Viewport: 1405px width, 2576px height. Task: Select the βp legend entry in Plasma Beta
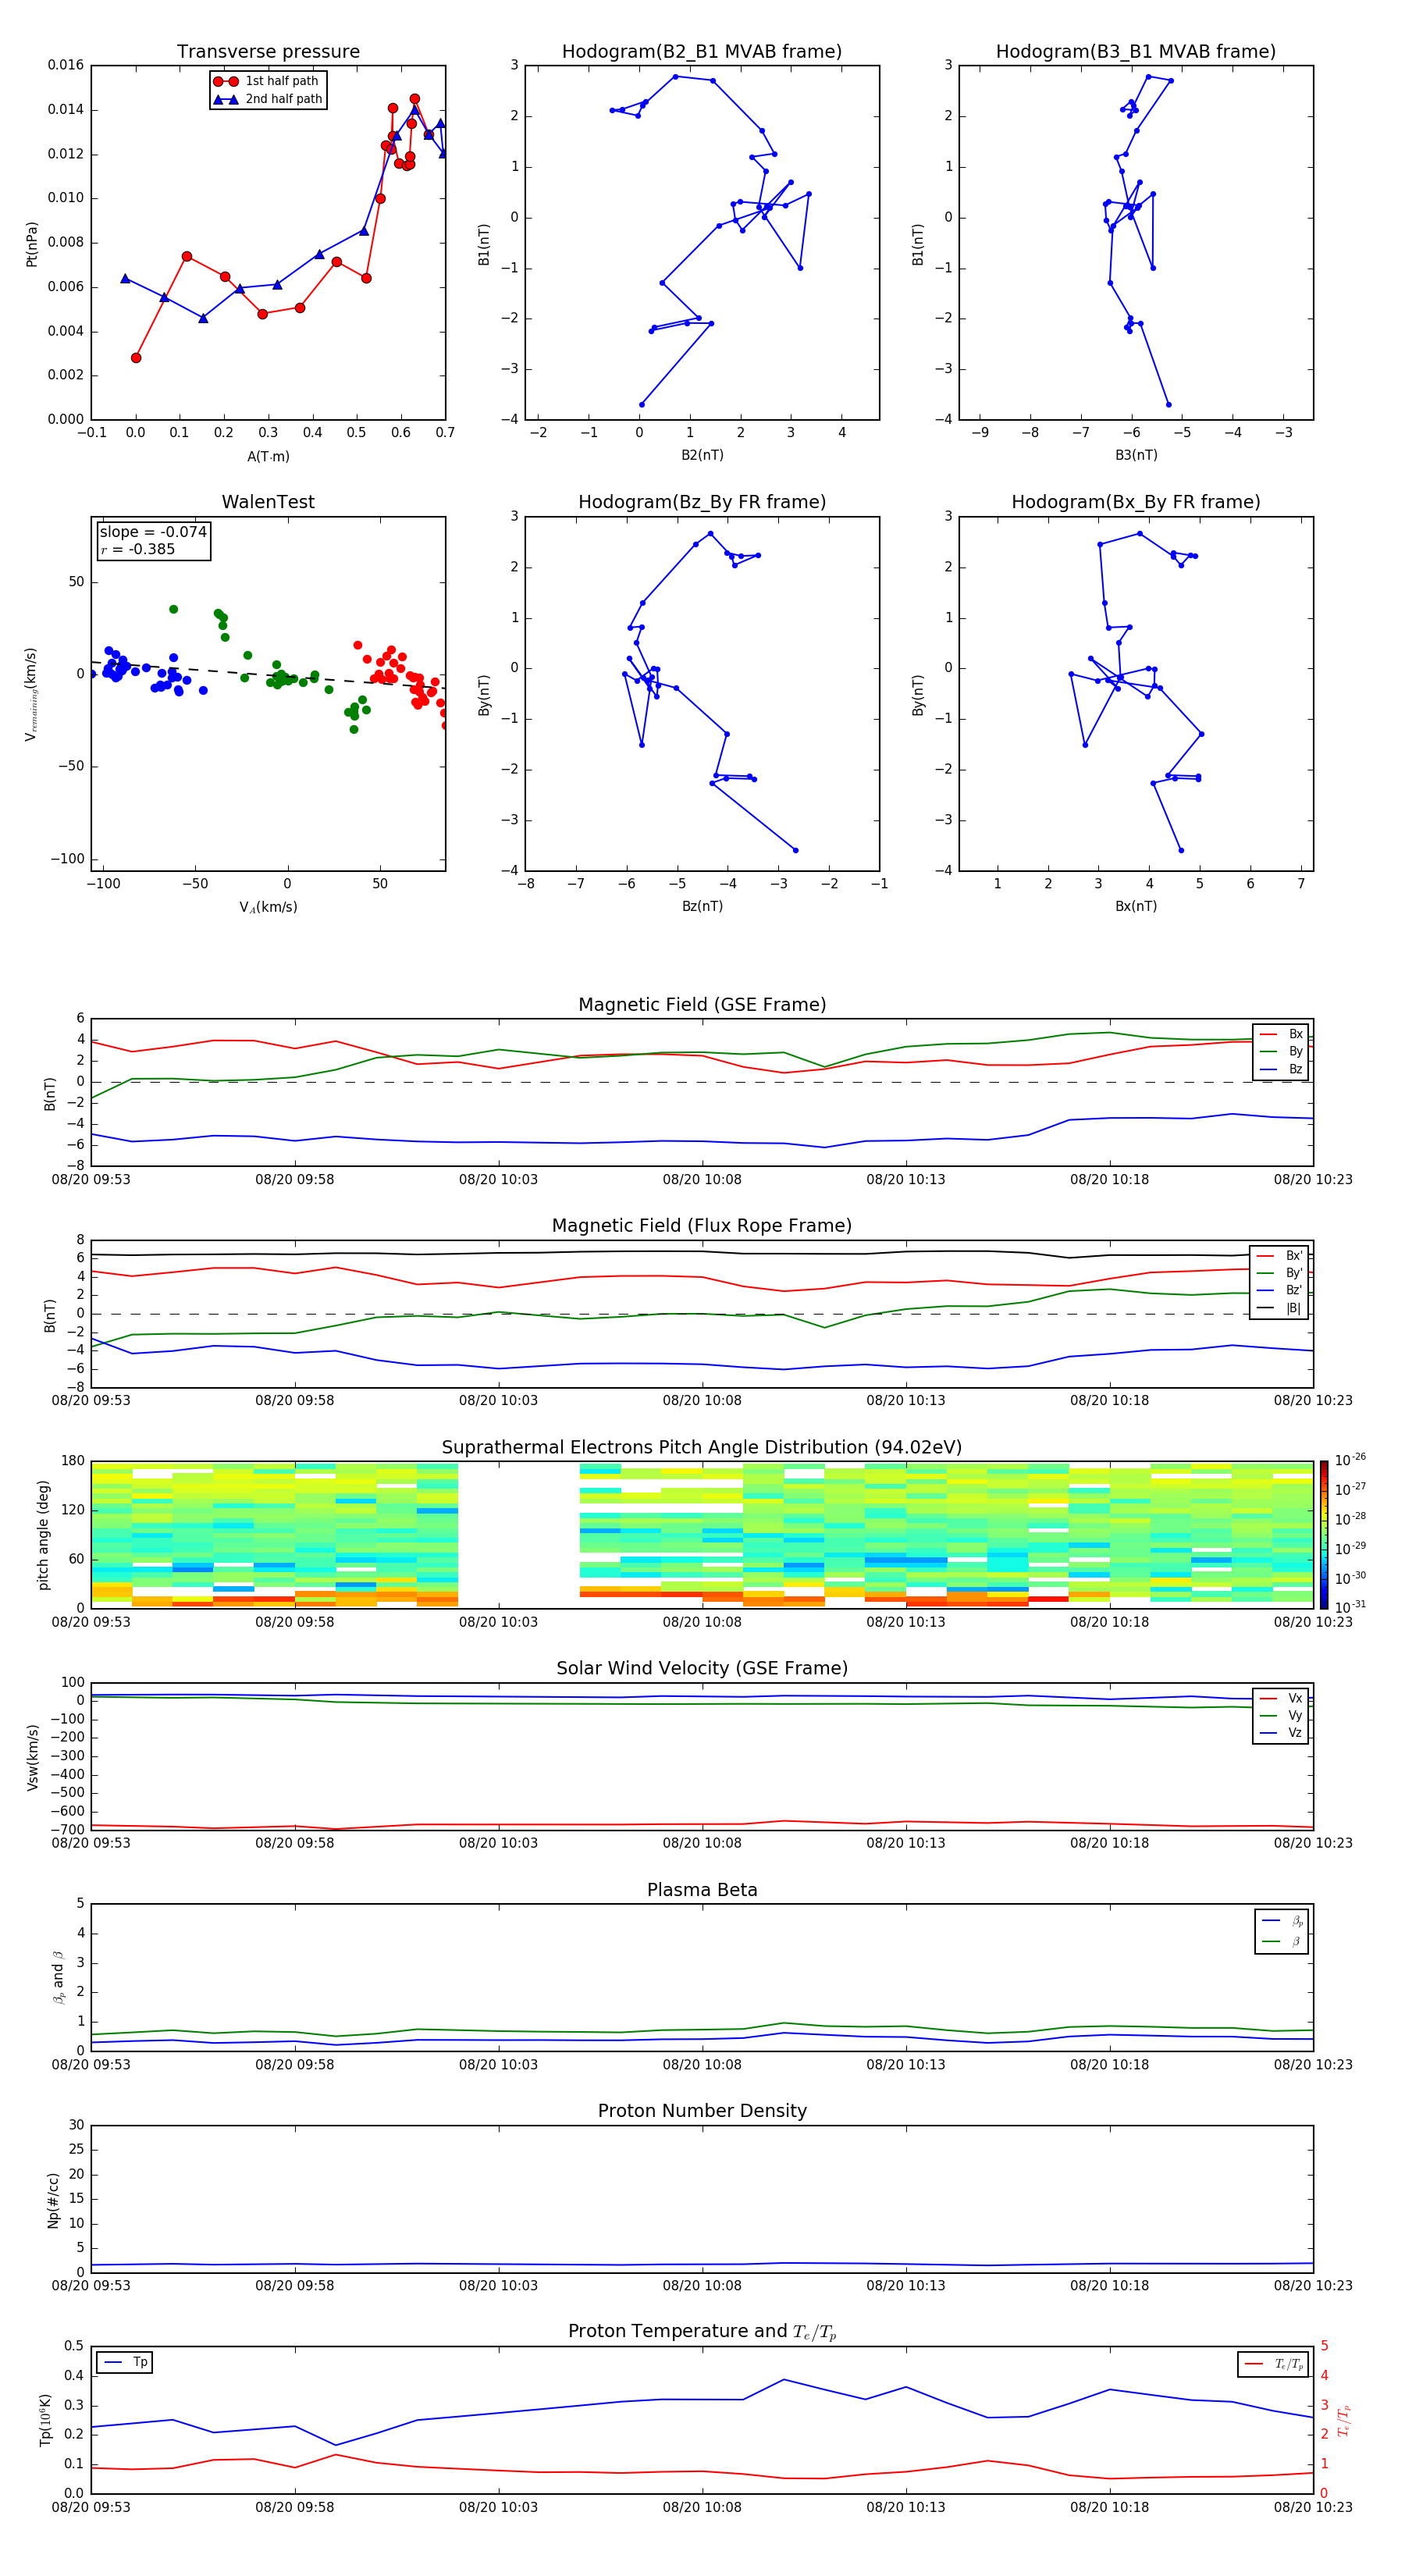click(x=1282, y=1921)
